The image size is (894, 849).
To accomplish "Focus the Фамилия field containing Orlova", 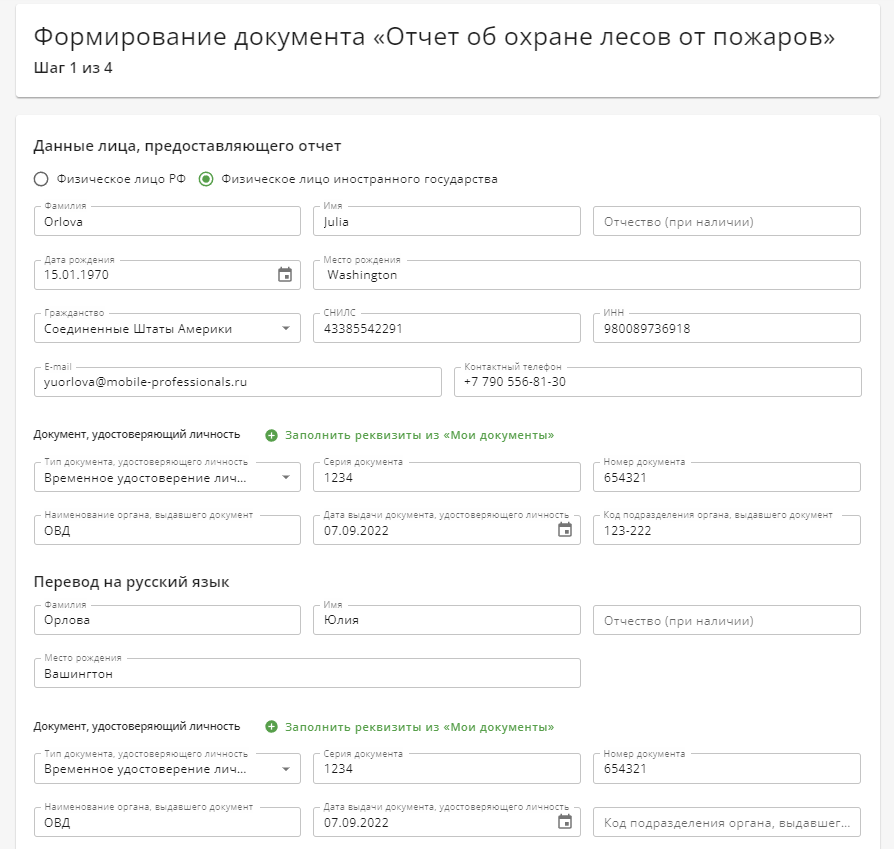I will (167, 221).
